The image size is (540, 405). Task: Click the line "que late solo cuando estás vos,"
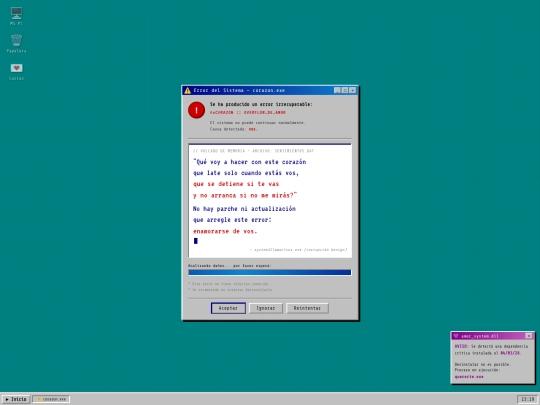tap(246, 173)
